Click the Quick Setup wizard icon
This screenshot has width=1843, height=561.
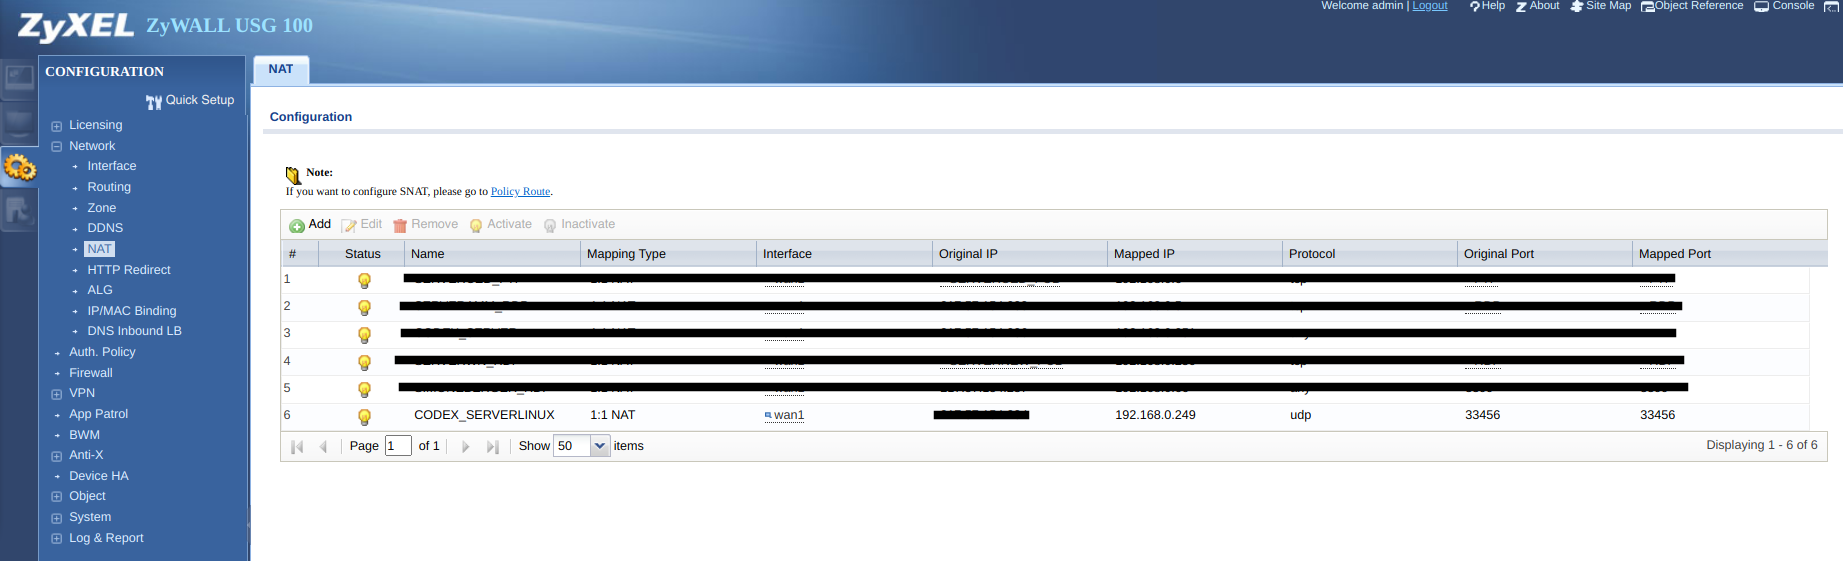pyautogui.click(x=153, y=101)
